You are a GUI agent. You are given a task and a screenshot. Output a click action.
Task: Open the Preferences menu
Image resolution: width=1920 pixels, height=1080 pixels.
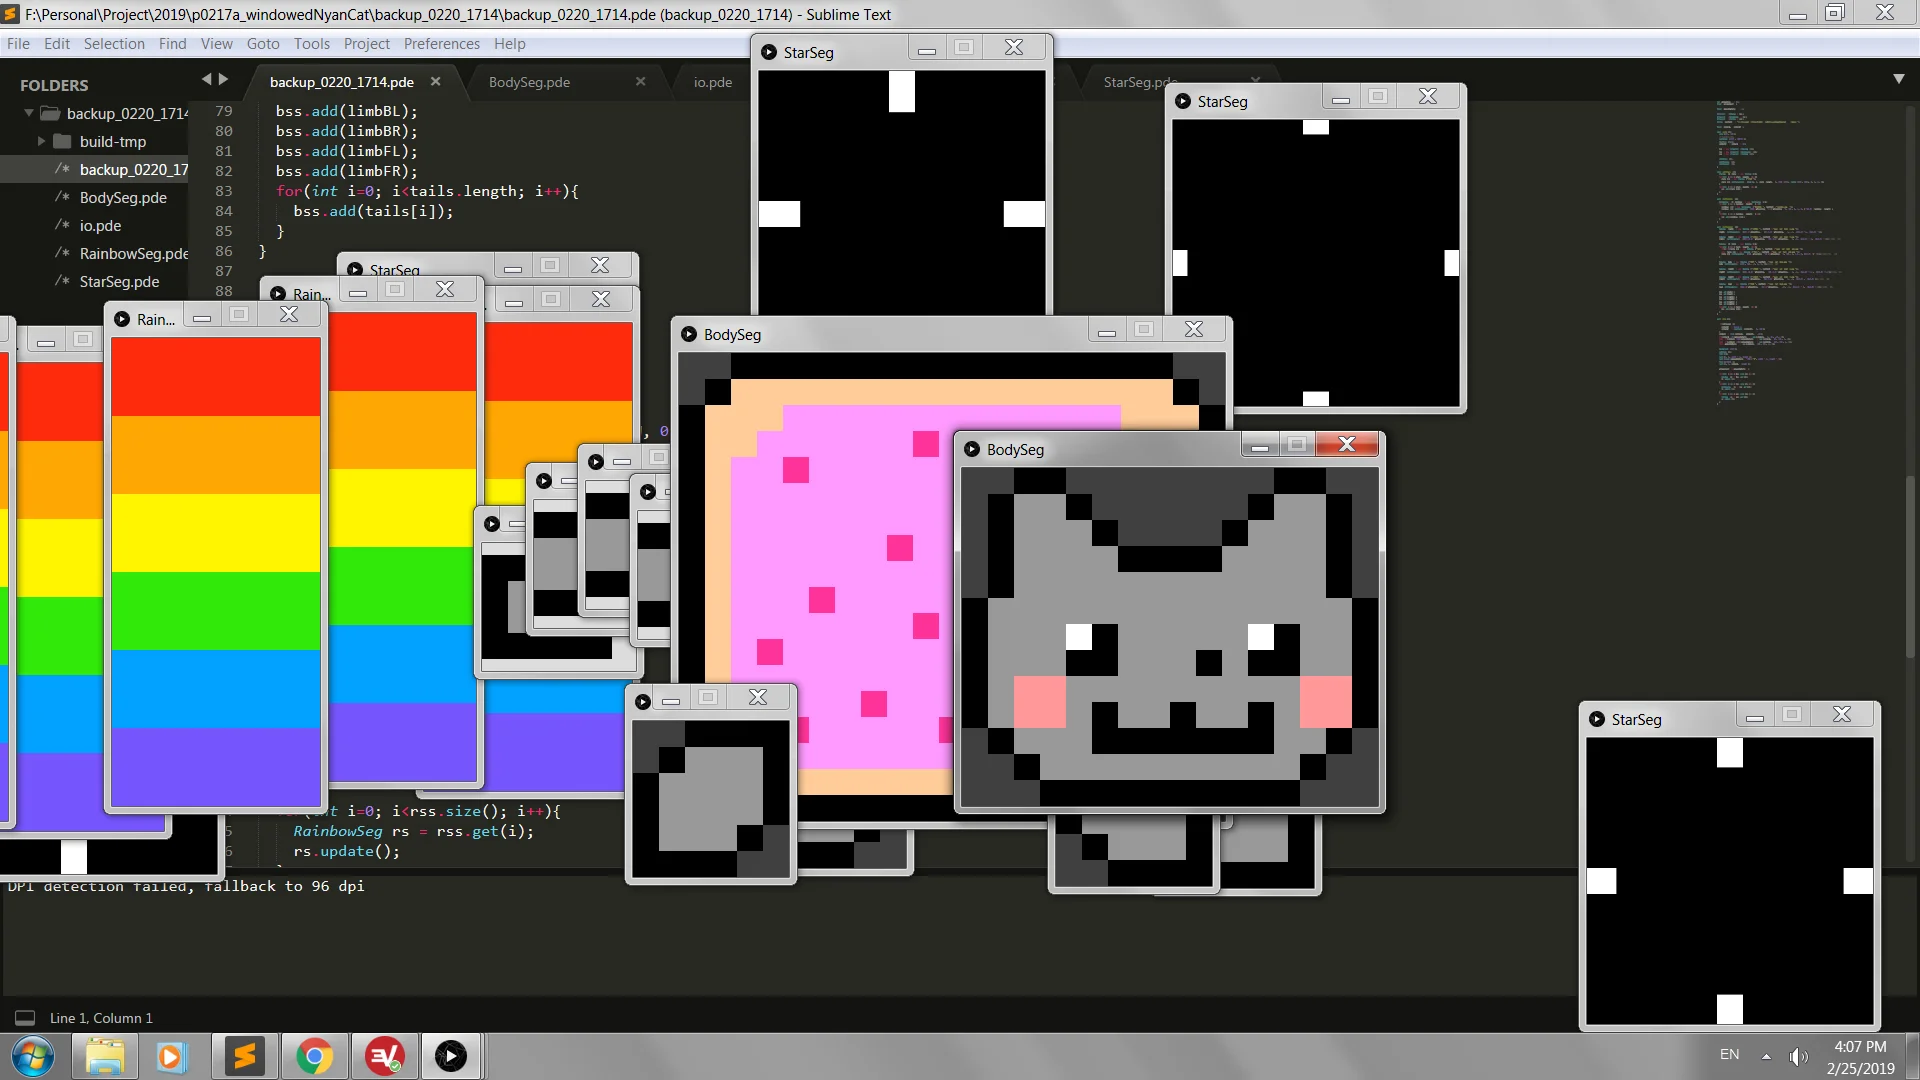[441, 44]
